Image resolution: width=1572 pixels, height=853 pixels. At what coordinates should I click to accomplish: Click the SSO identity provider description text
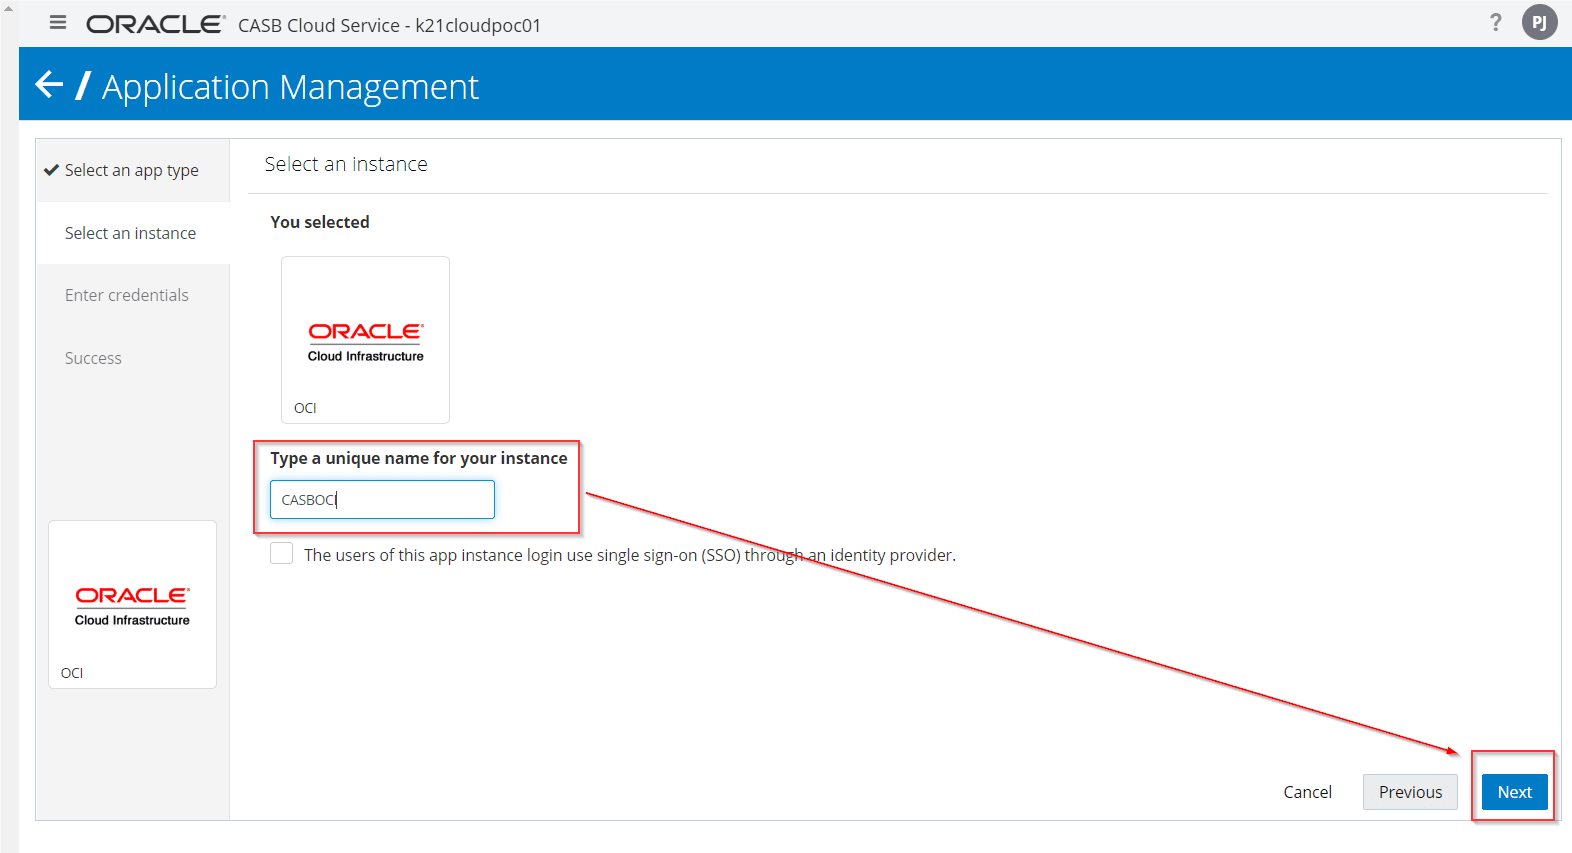coord(630,555)
